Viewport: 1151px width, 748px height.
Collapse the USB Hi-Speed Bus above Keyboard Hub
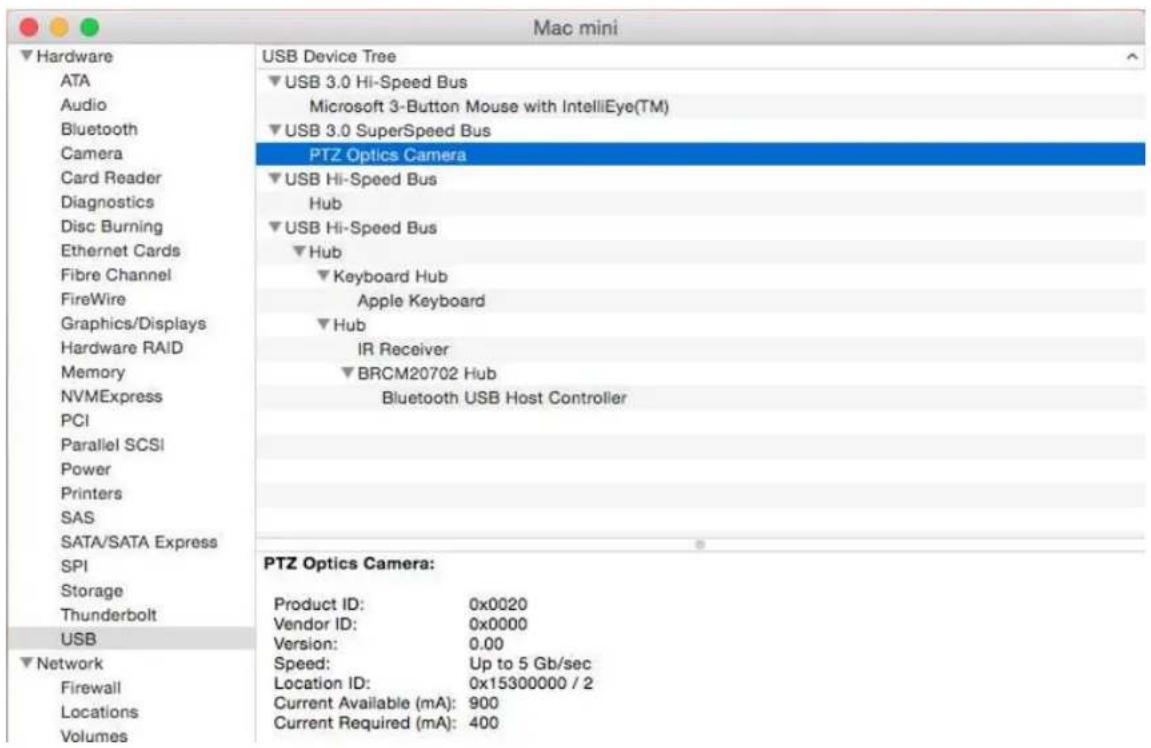(275, 228)
